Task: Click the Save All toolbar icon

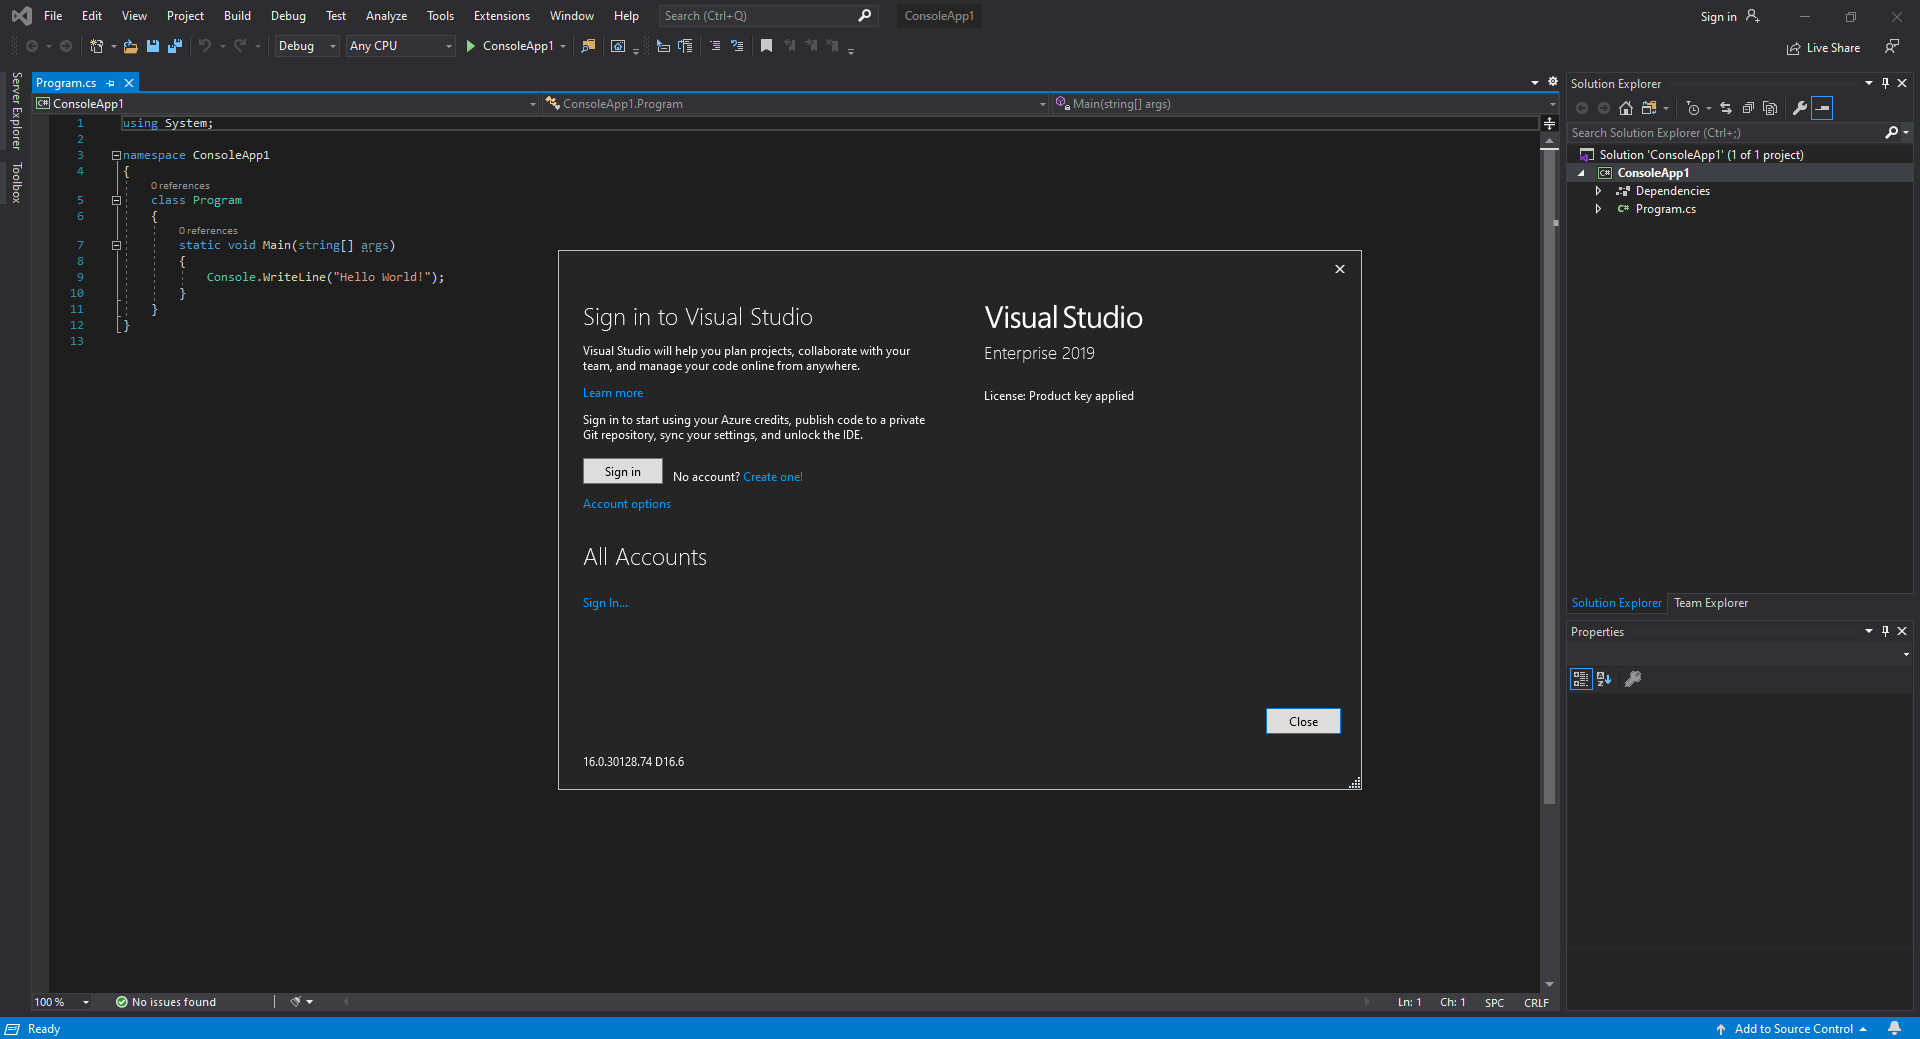Action: [174, 46]
